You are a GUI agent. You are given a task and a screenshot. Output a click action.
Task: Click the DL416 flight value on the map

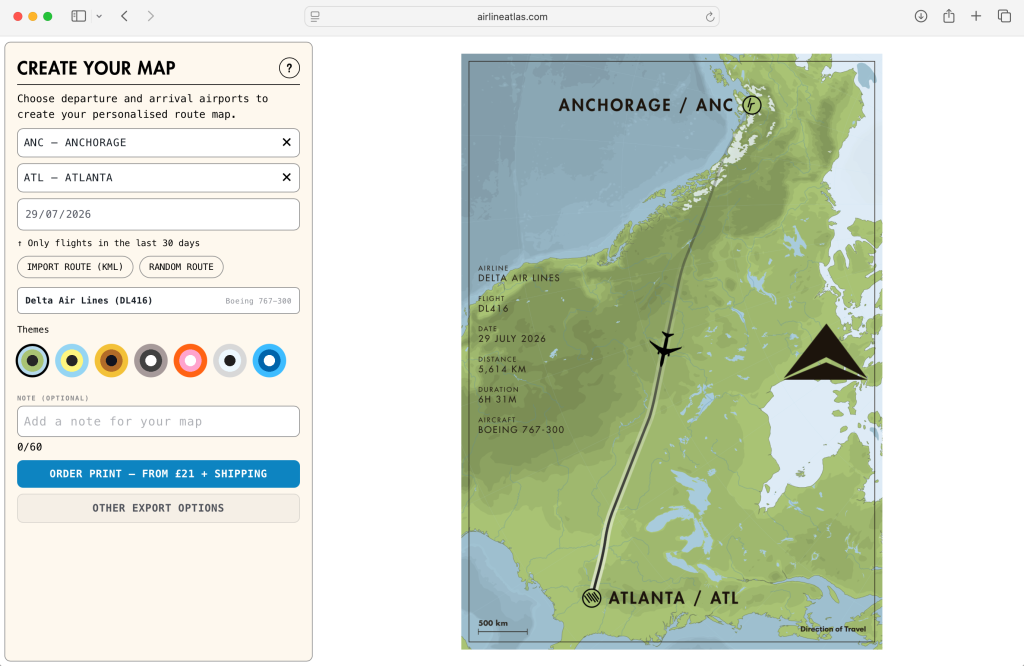coord(493,308)
